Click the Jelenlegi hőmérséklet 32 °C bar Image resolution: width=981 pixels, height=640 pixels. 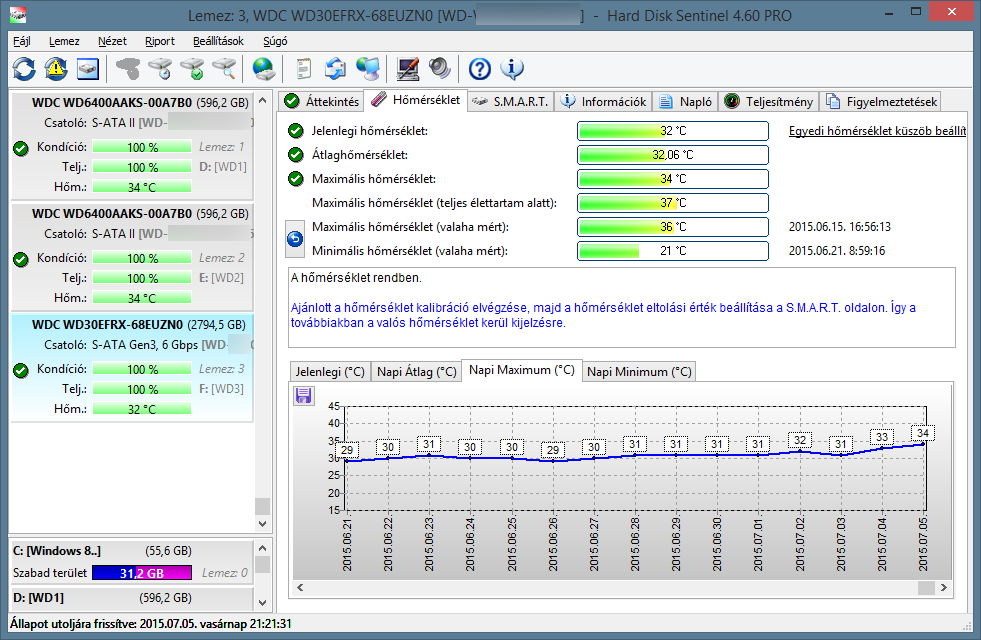(x=673, y=131)
